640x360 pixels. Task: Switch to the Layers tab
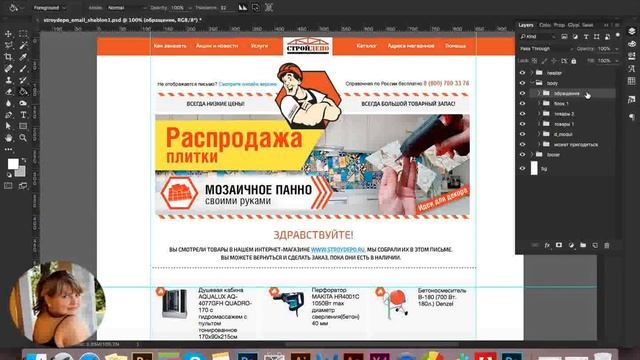526,25
